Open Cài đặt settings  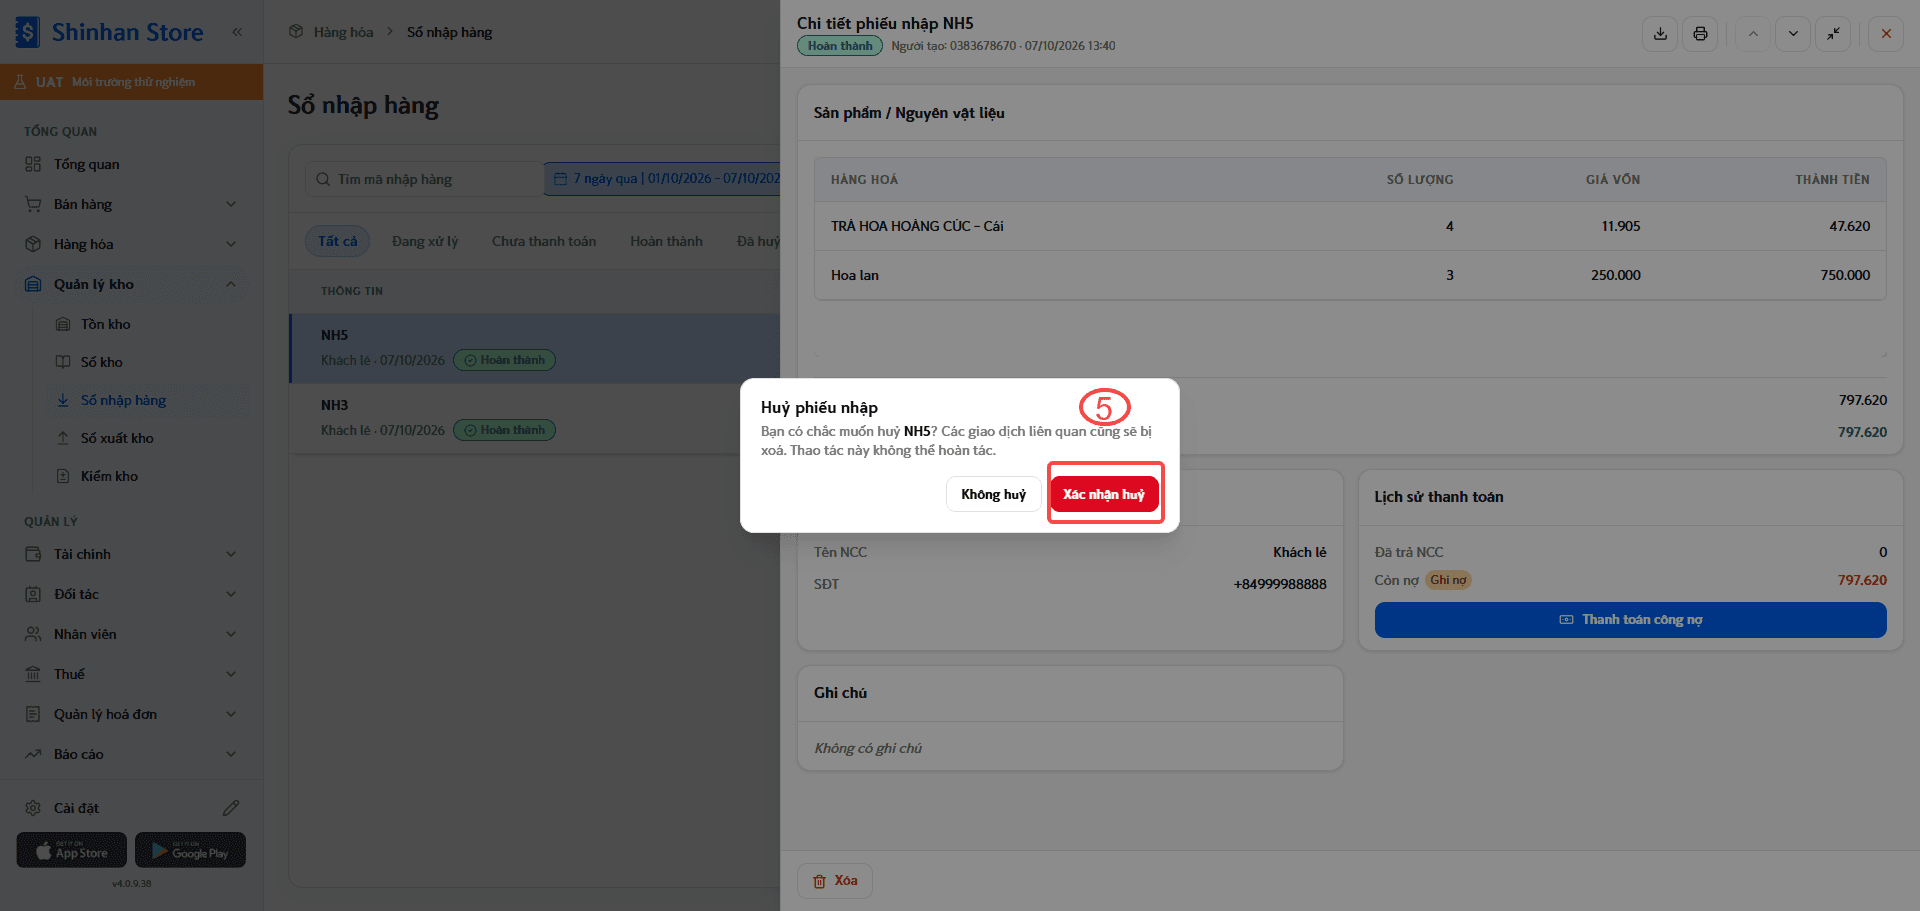click(x=76, y=808)
